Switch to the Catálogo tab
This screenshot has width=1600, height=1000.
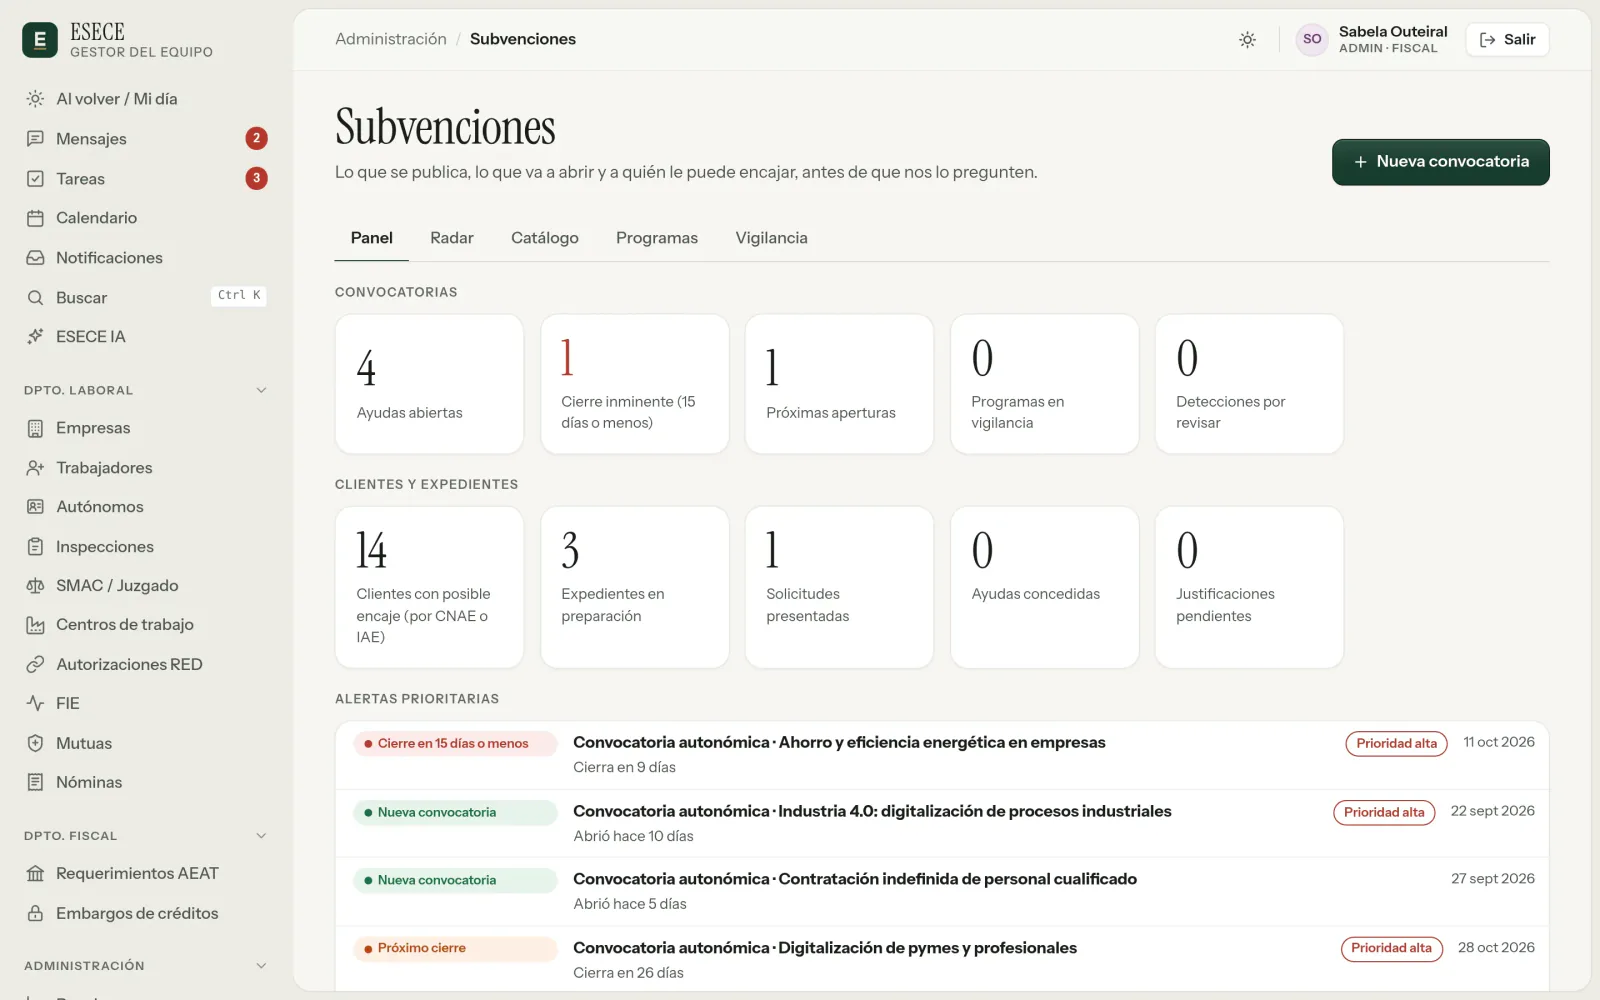pyautogui.click(x=545, y=238)
